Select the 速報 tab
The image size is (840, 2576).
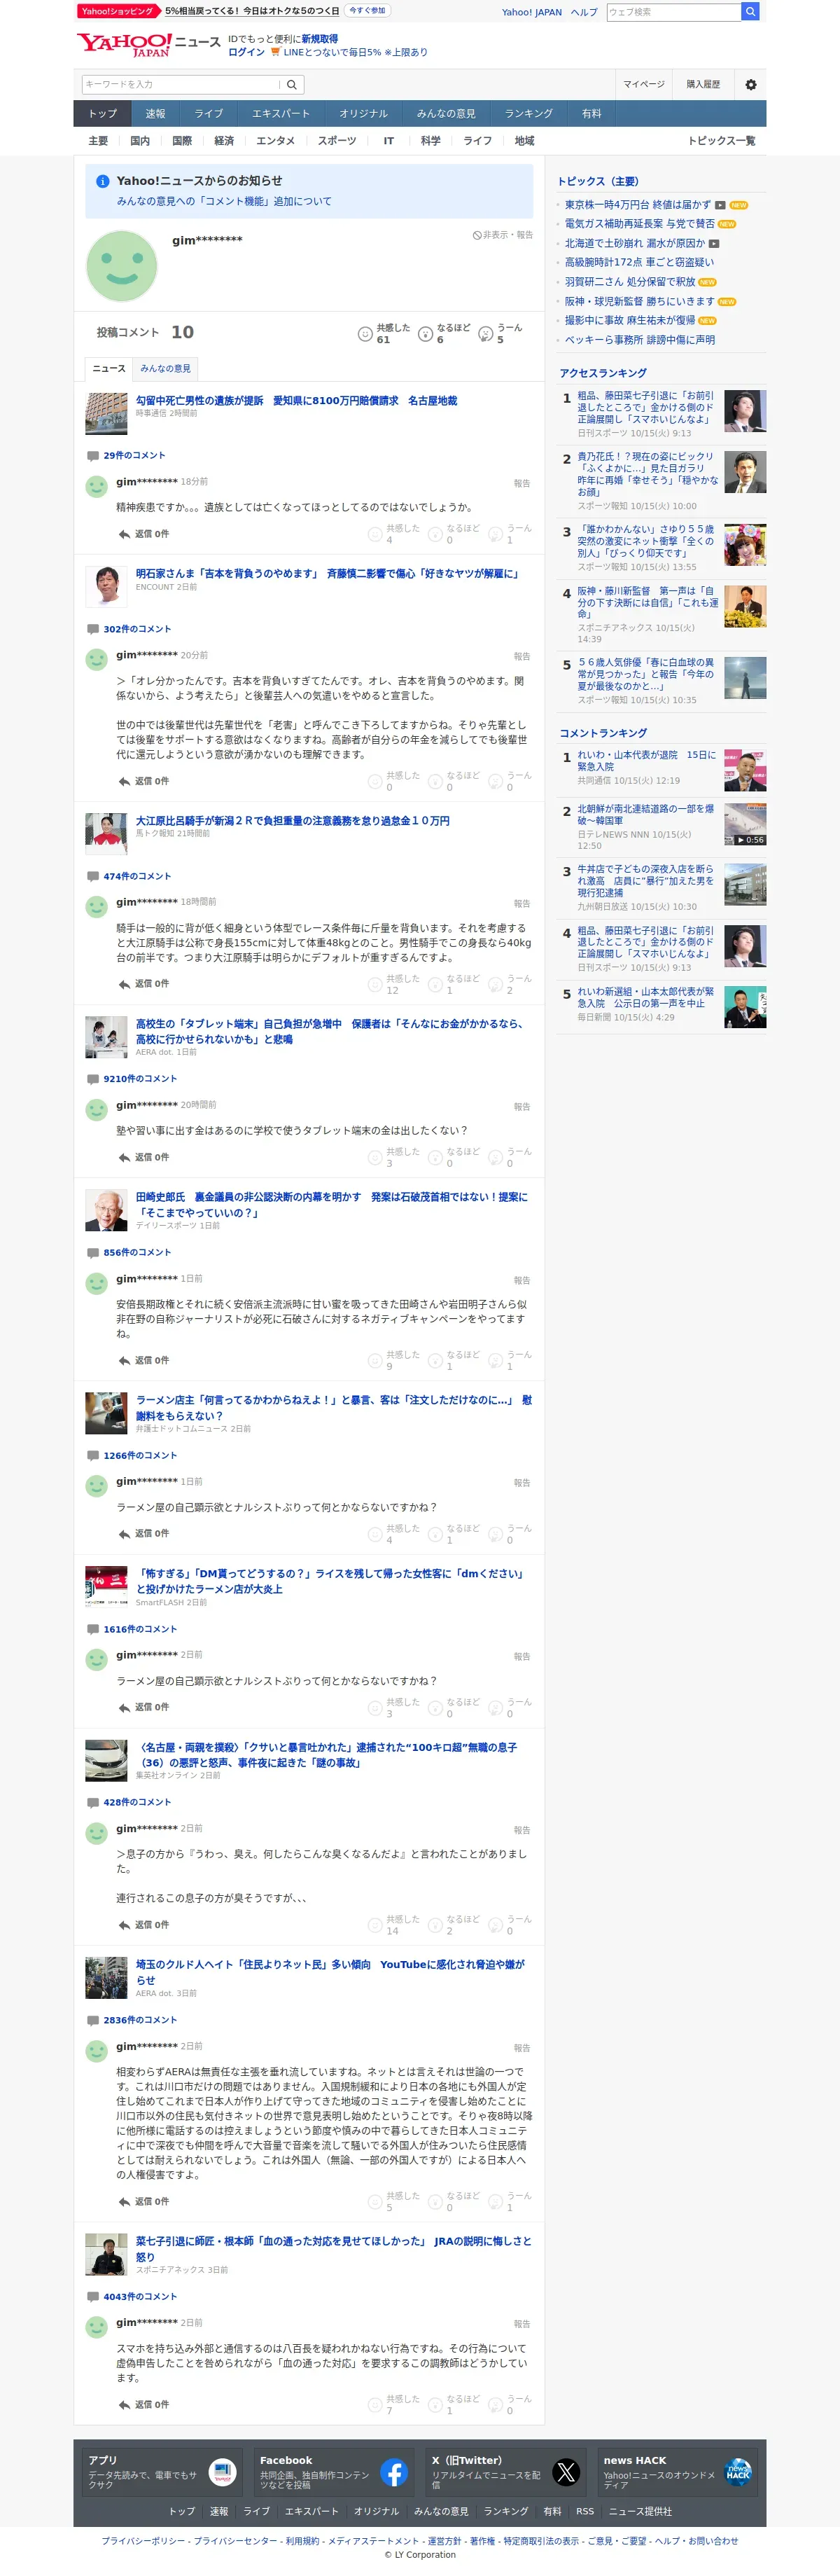pyautogui.click(x=155, y=114)
